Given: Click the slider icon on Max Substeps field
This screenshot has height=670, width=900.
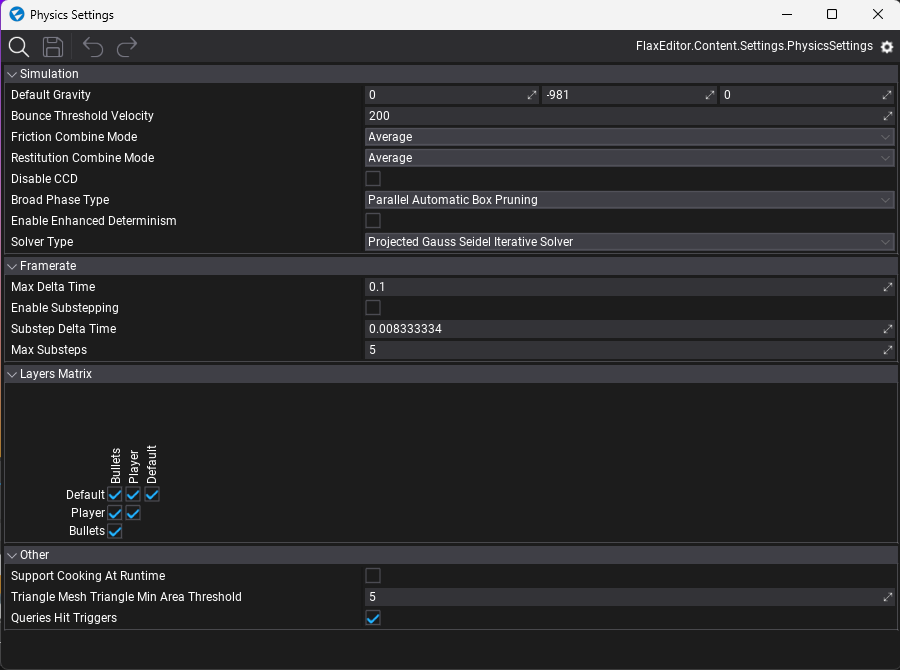Looking at the screenshot, I should click(x=887, y=350).
